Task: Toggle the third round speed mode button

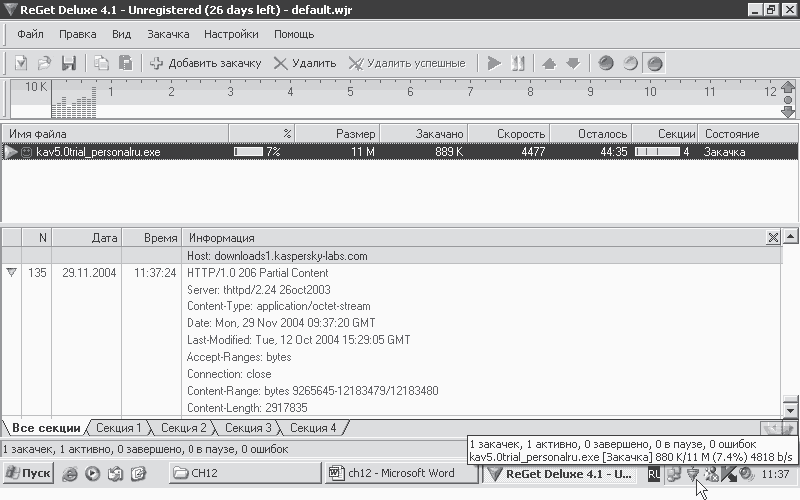Action: pyautogui.click(x=655, y=64)
